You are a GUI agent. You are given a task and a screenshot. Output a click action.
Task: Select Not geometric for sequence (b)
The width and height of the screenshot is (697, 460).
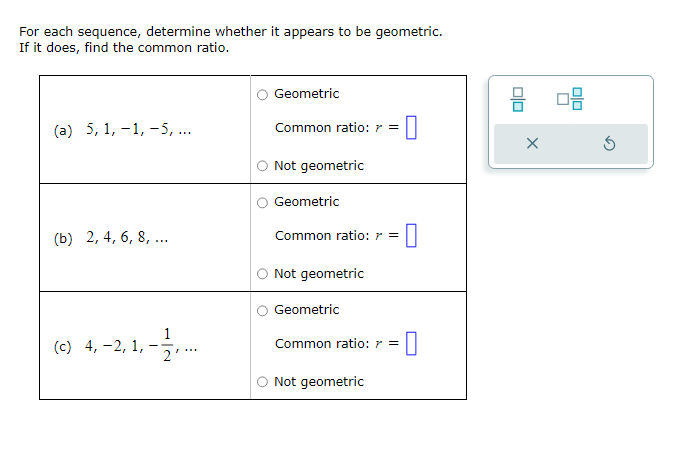click(x=262, y=274)
